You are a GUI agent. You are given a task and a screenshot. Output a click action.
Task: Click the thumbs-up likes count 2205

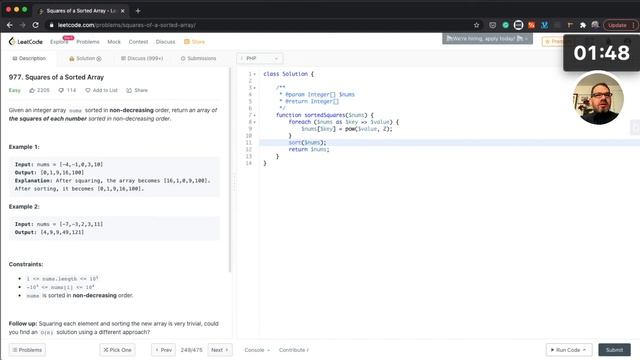[x=40, y=90]
